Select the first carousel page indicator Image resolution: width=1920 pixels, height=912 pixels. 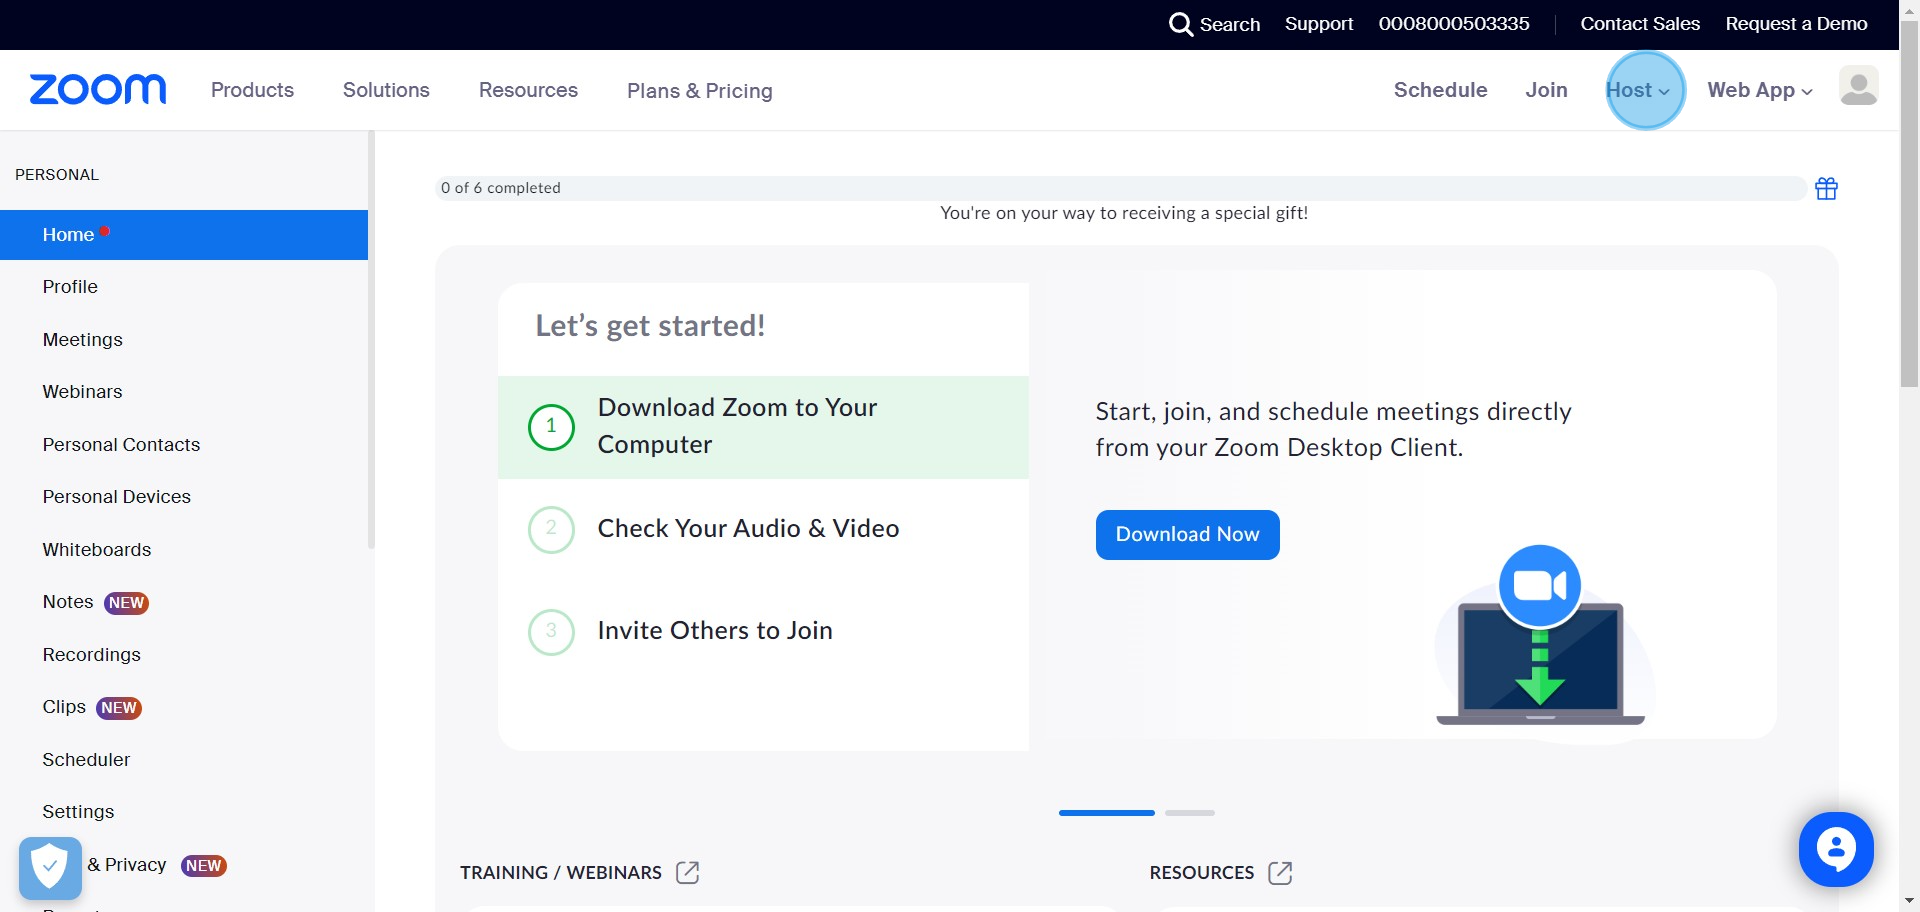pyautogui.click(x=1106, y=813)
